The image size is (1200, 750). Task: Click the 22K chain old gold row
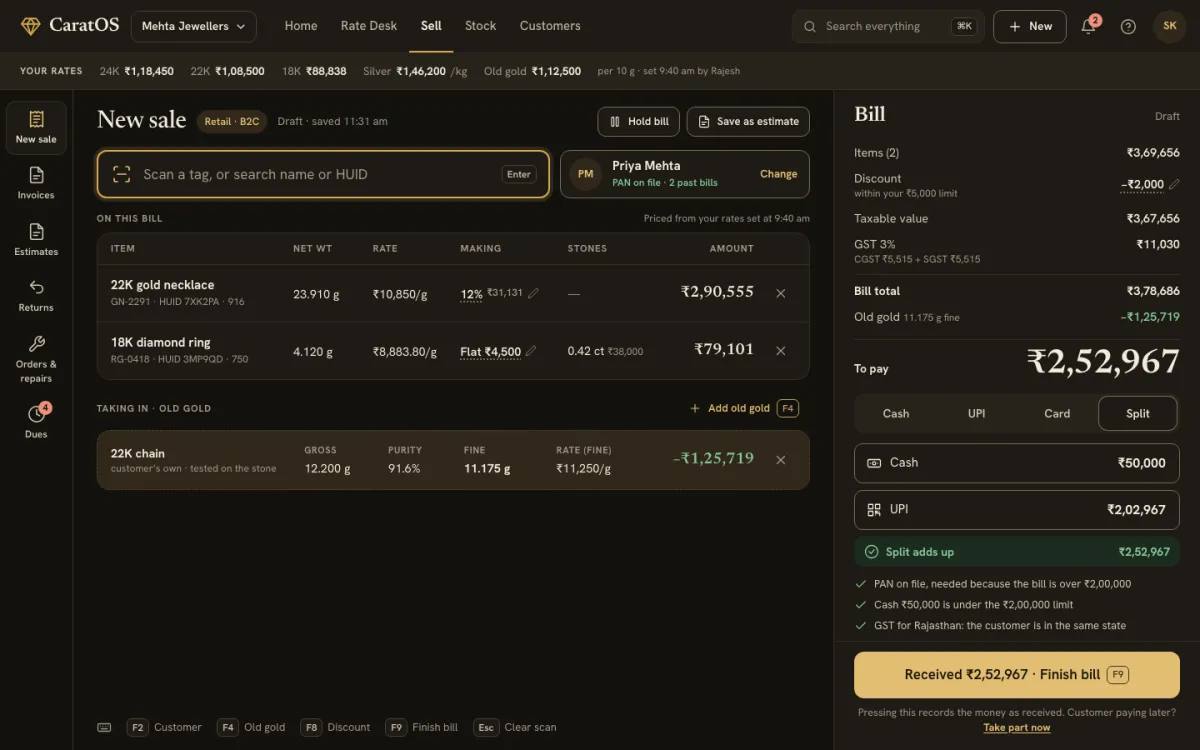(453, 460)
